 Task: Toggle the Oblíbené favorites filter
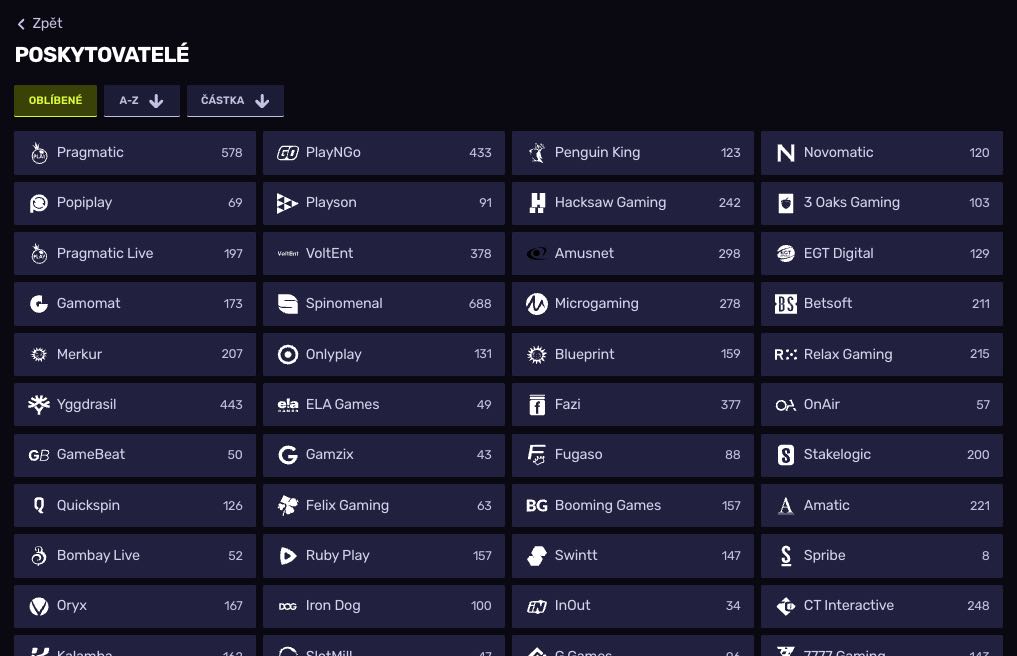pos(55,101)
